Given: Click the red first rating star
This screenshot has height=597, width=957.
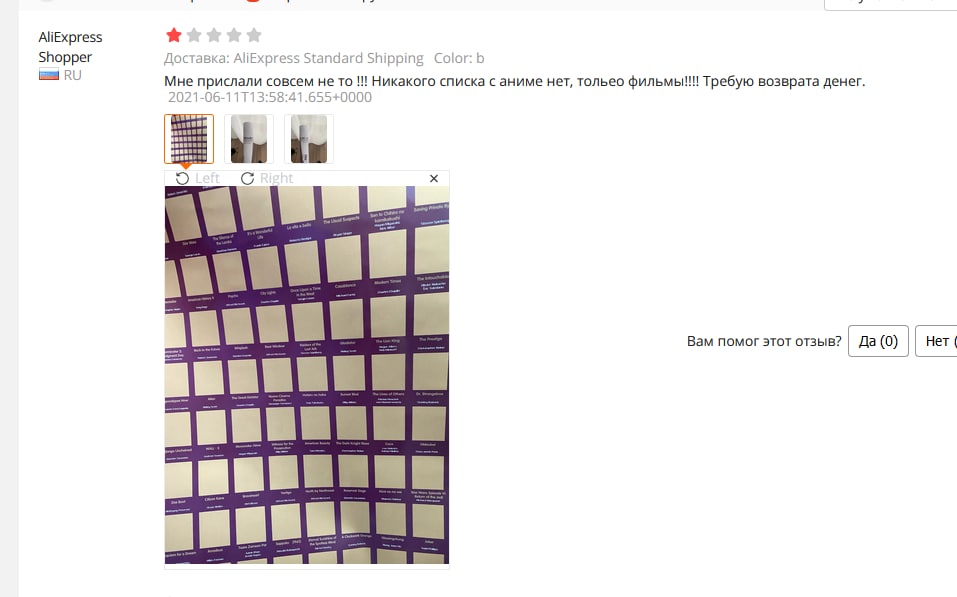Looking at the screenshot, I should pos(174,35).
